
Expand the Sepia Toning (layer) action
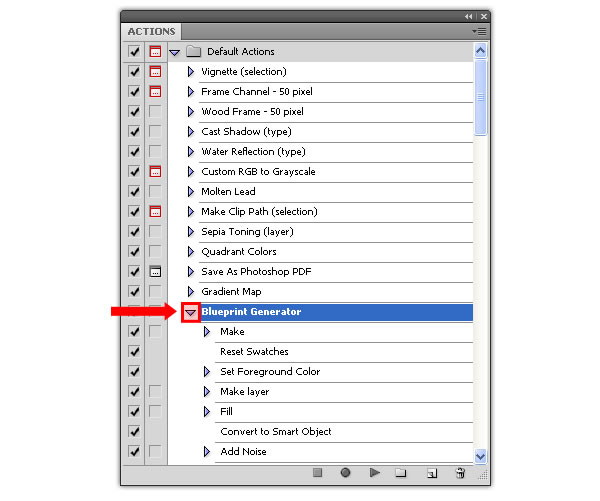[x=191, y=232]
